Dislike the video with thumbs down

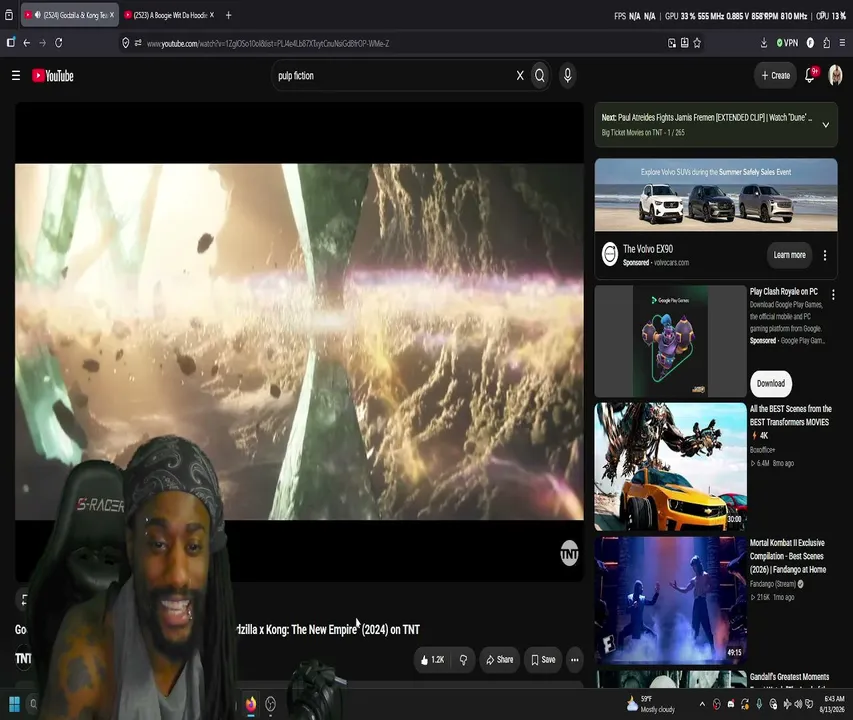[x=463, y=660]
